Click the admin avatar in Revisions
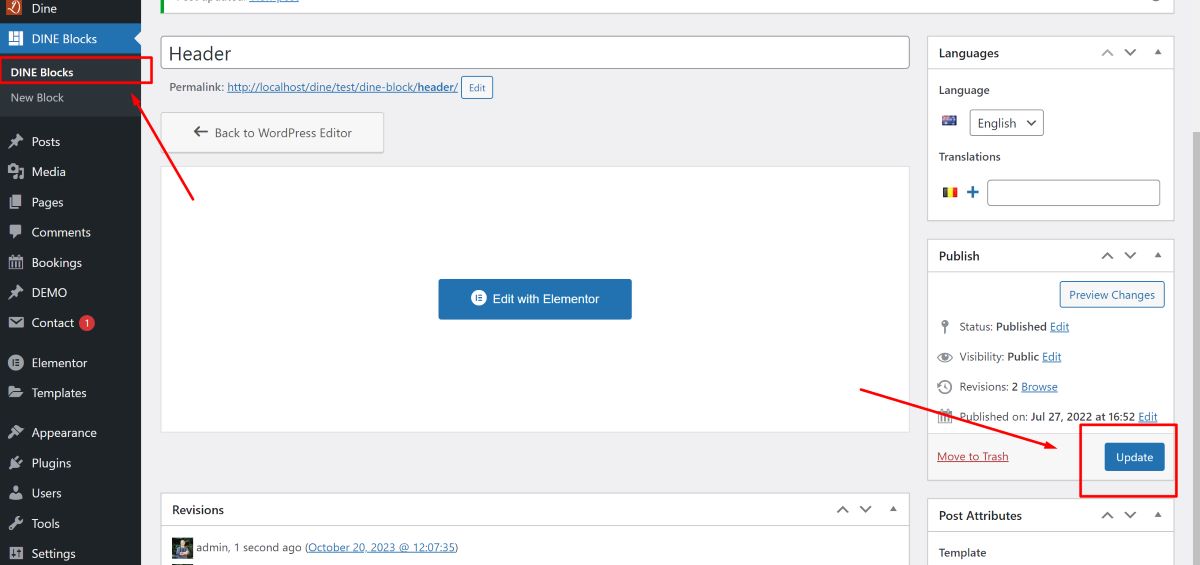 [182, 547]
